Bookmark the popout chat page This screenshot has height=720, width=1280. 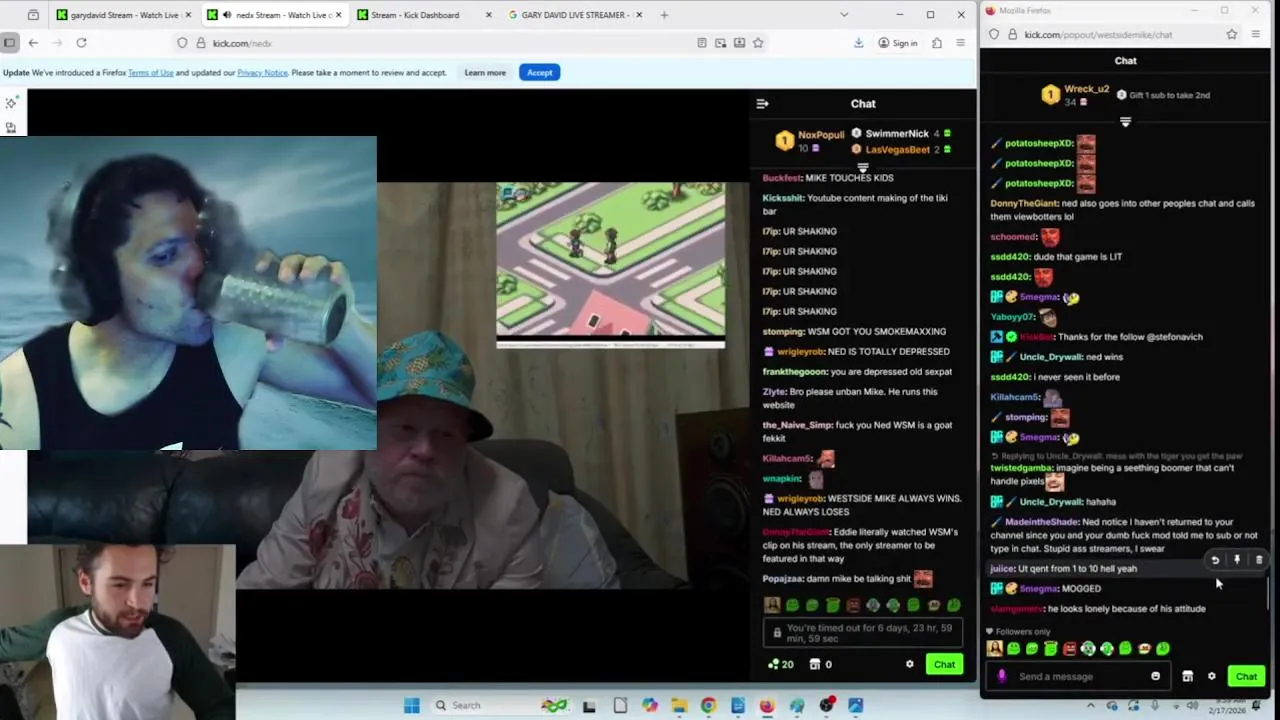pos(1232,34)
